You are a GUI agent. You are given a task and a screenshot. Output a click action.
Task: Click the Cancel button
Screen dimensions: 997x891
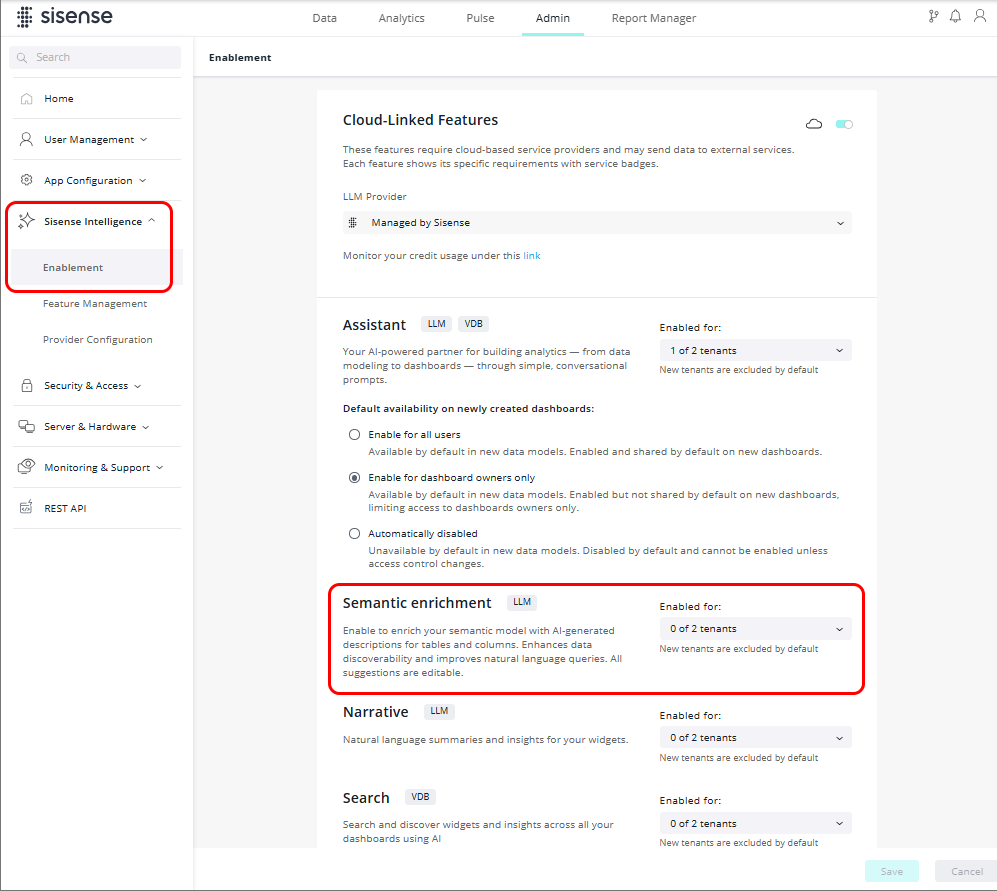pyautogui.click(x=966, y=871)
